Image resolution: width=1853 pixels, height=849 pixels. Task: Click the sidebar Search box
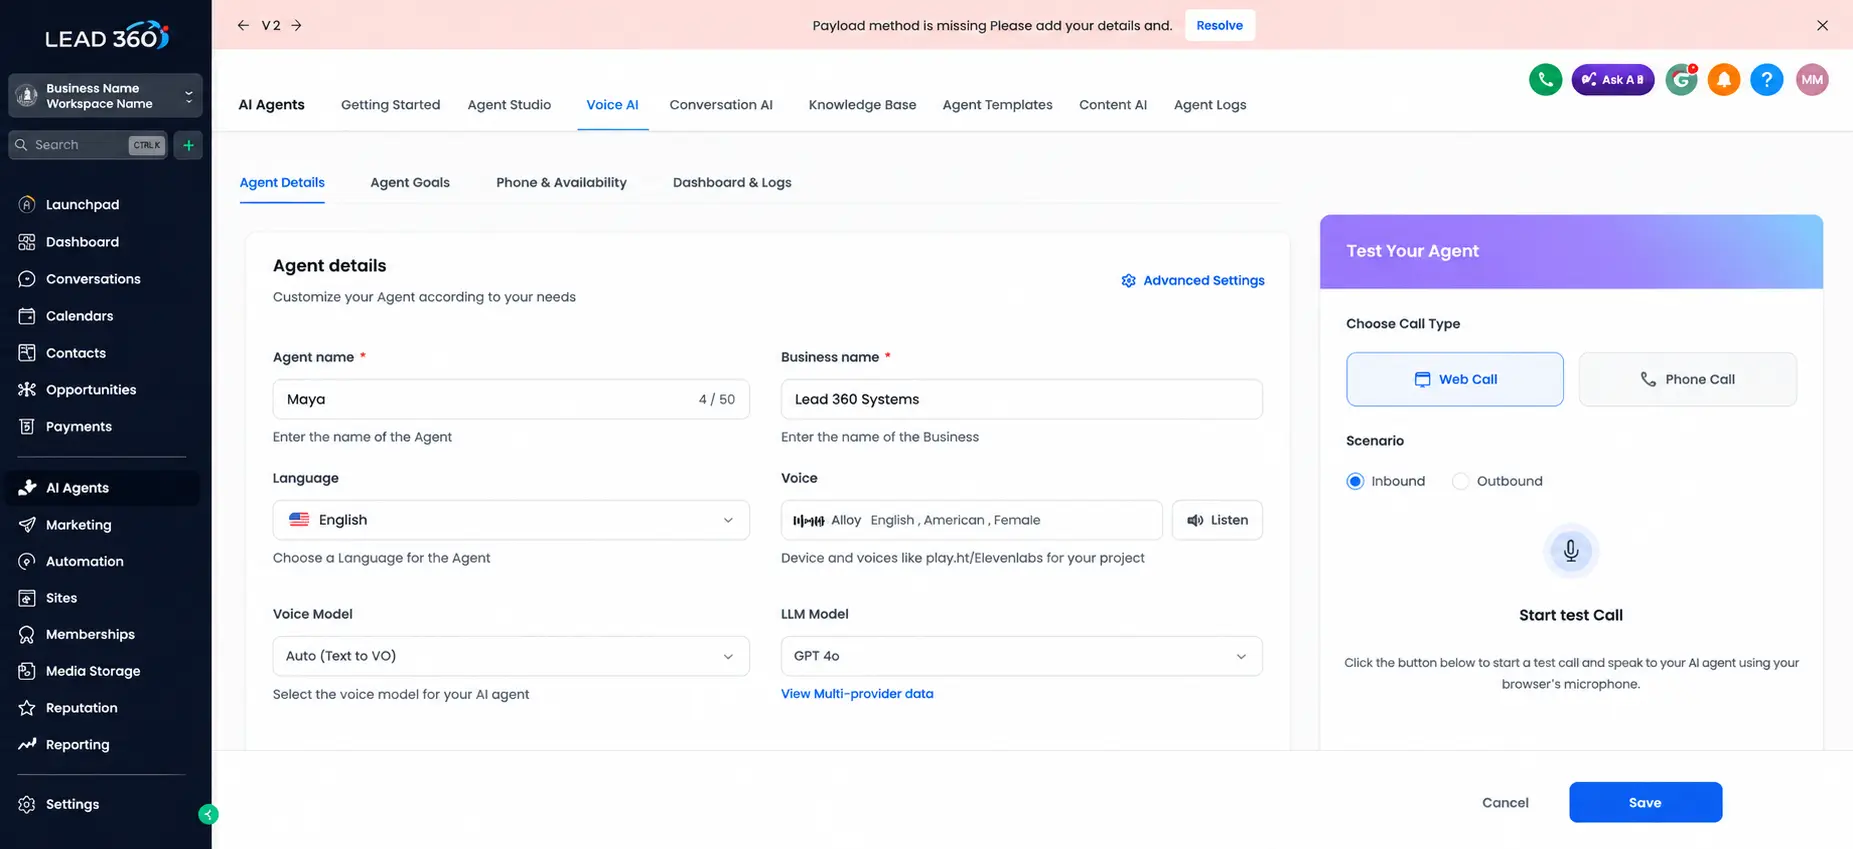click(x=87, y=145)
